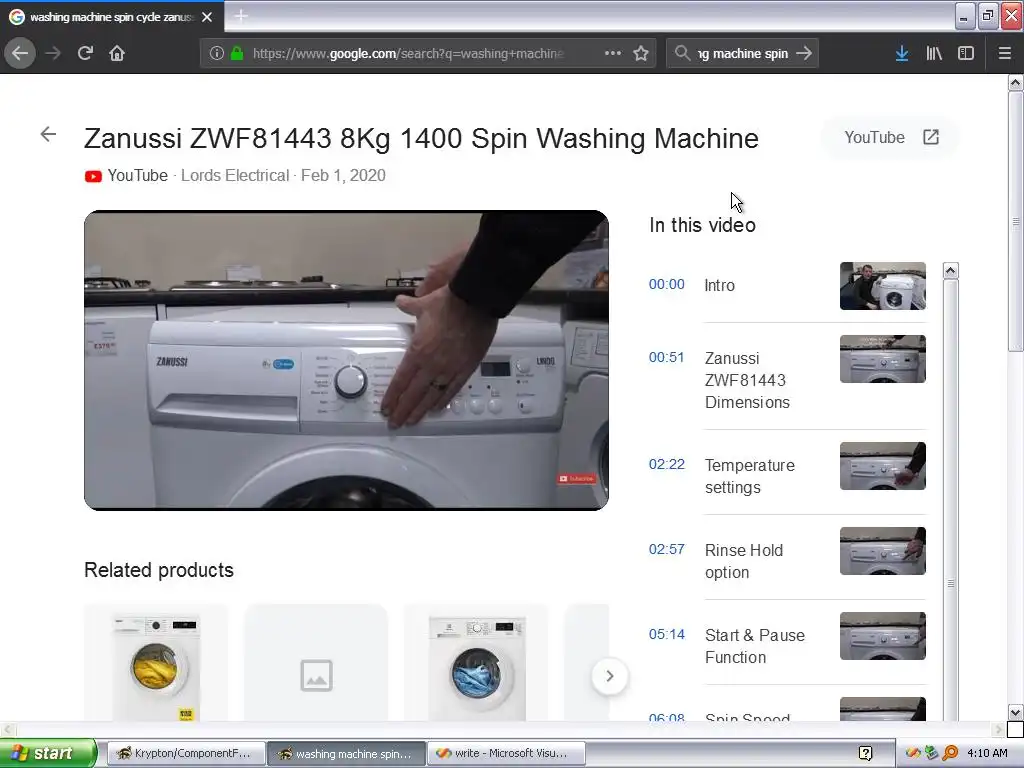
Task: Click the back arrow beside video title
Action: click(48, 135)
